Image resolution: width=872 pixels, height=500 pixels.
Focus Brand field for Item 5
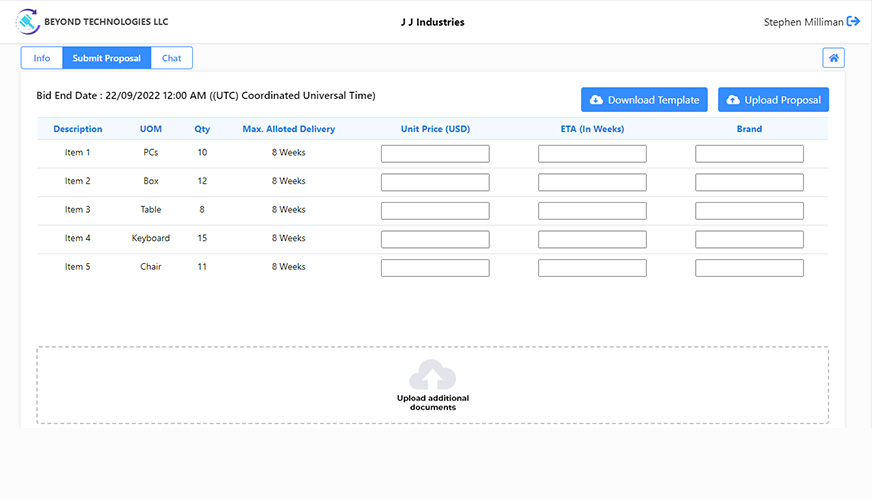click(x=749, y=268)
